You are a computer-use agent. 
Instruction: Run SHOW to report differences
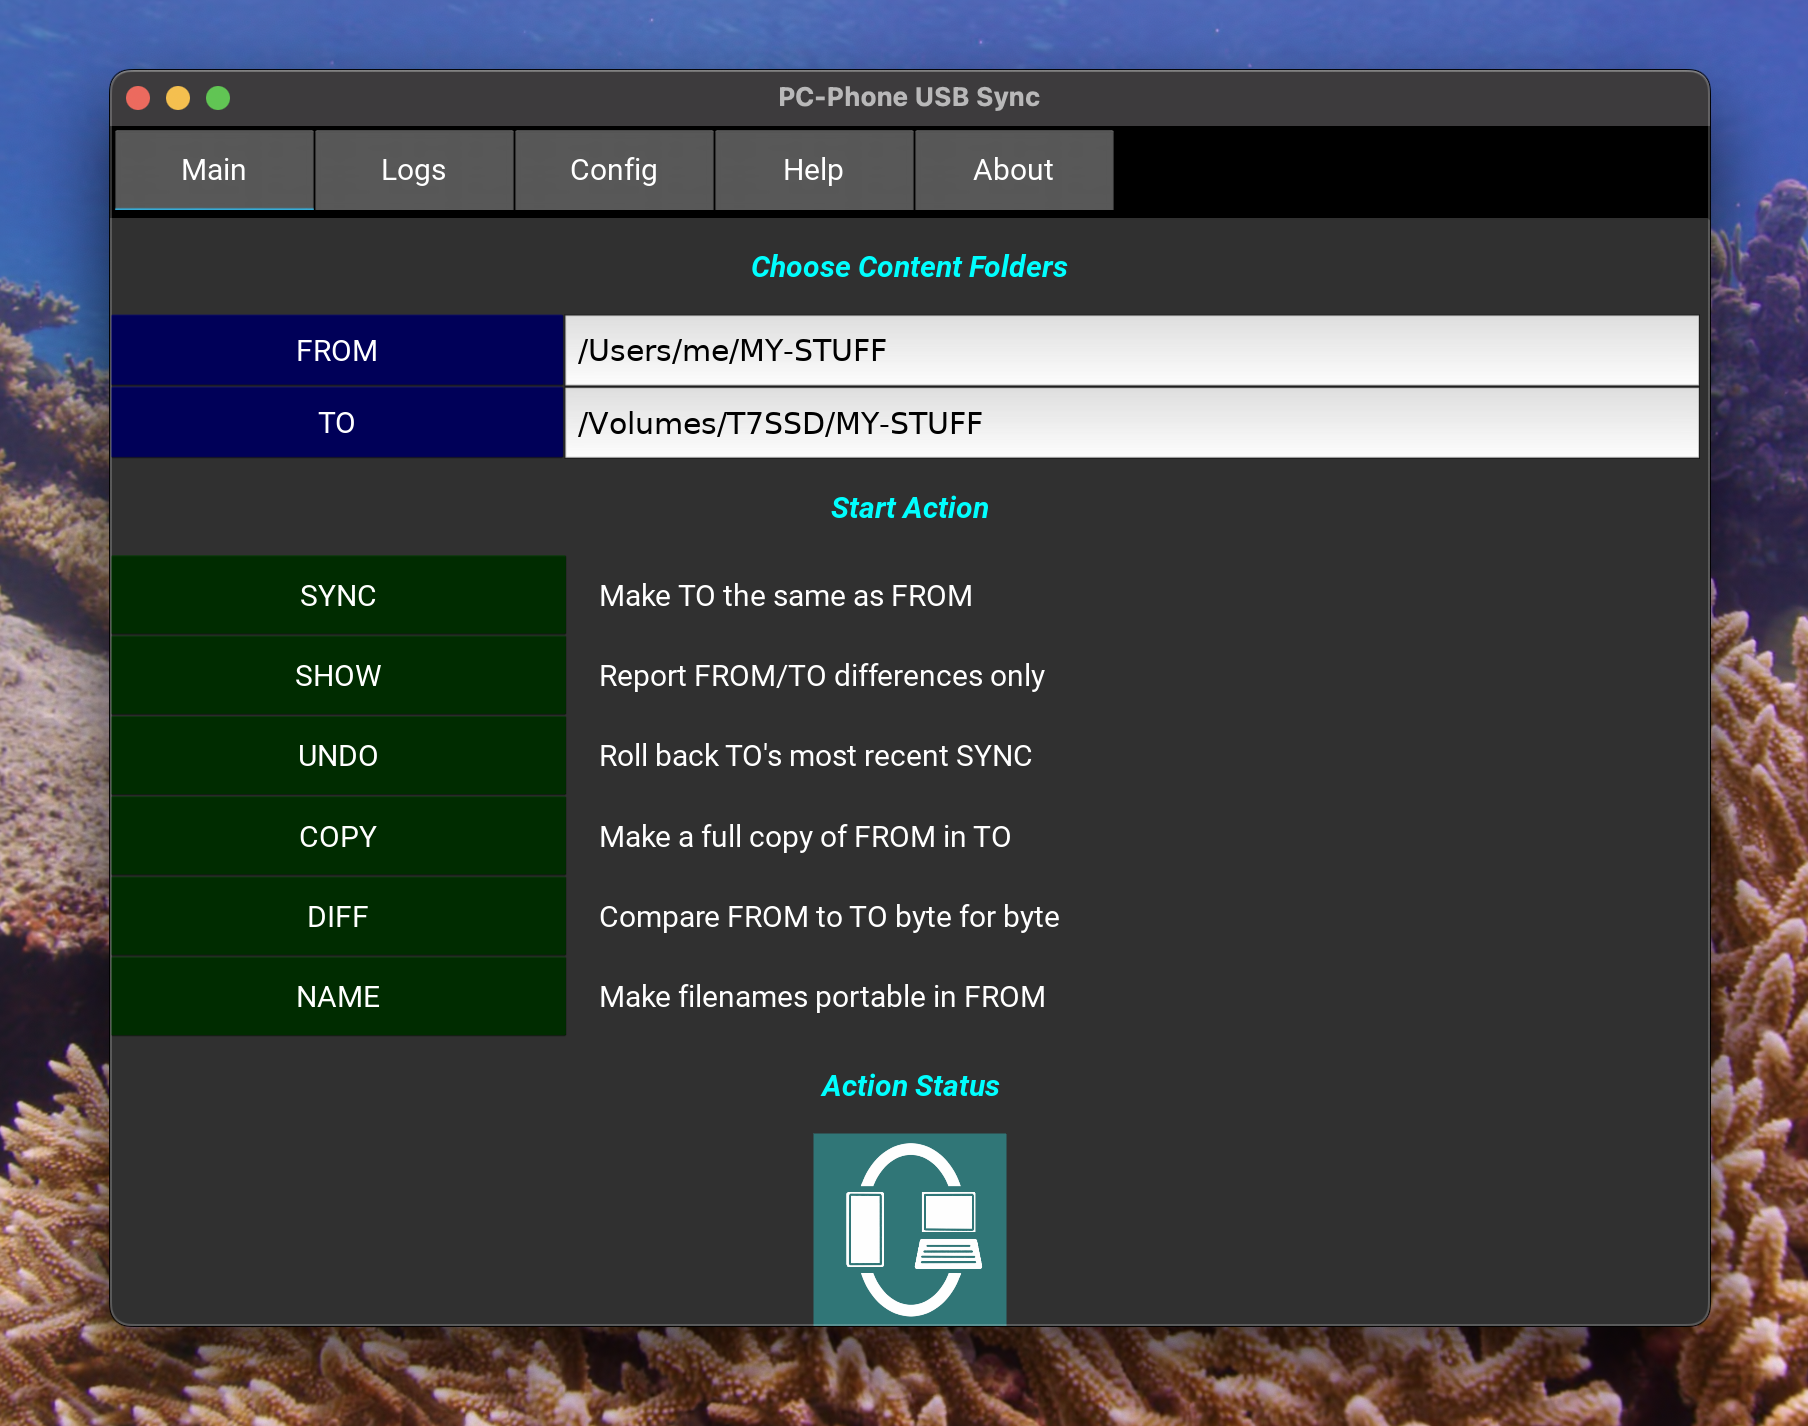(338, 676)
